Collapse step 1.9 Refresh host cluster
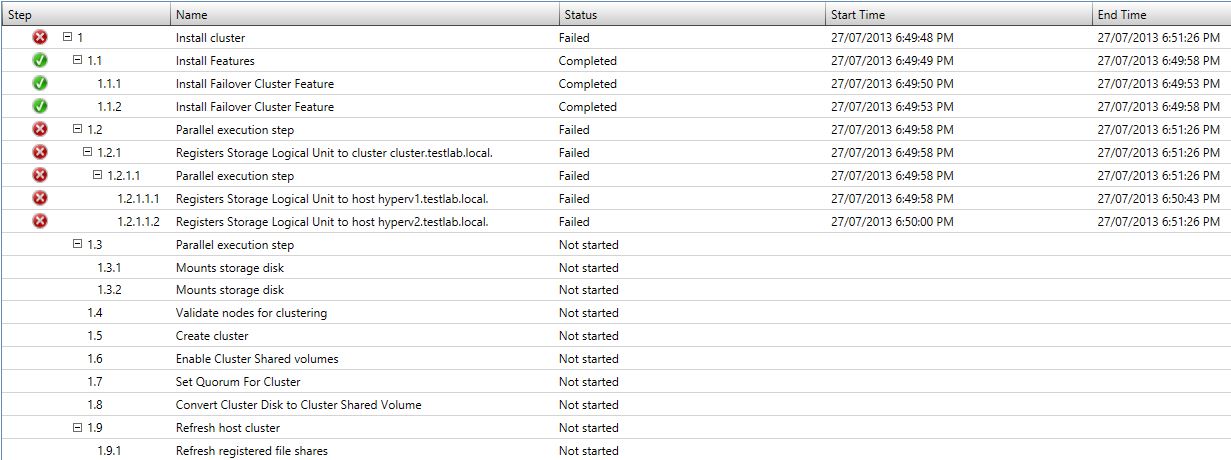 [x=78, y=428]
